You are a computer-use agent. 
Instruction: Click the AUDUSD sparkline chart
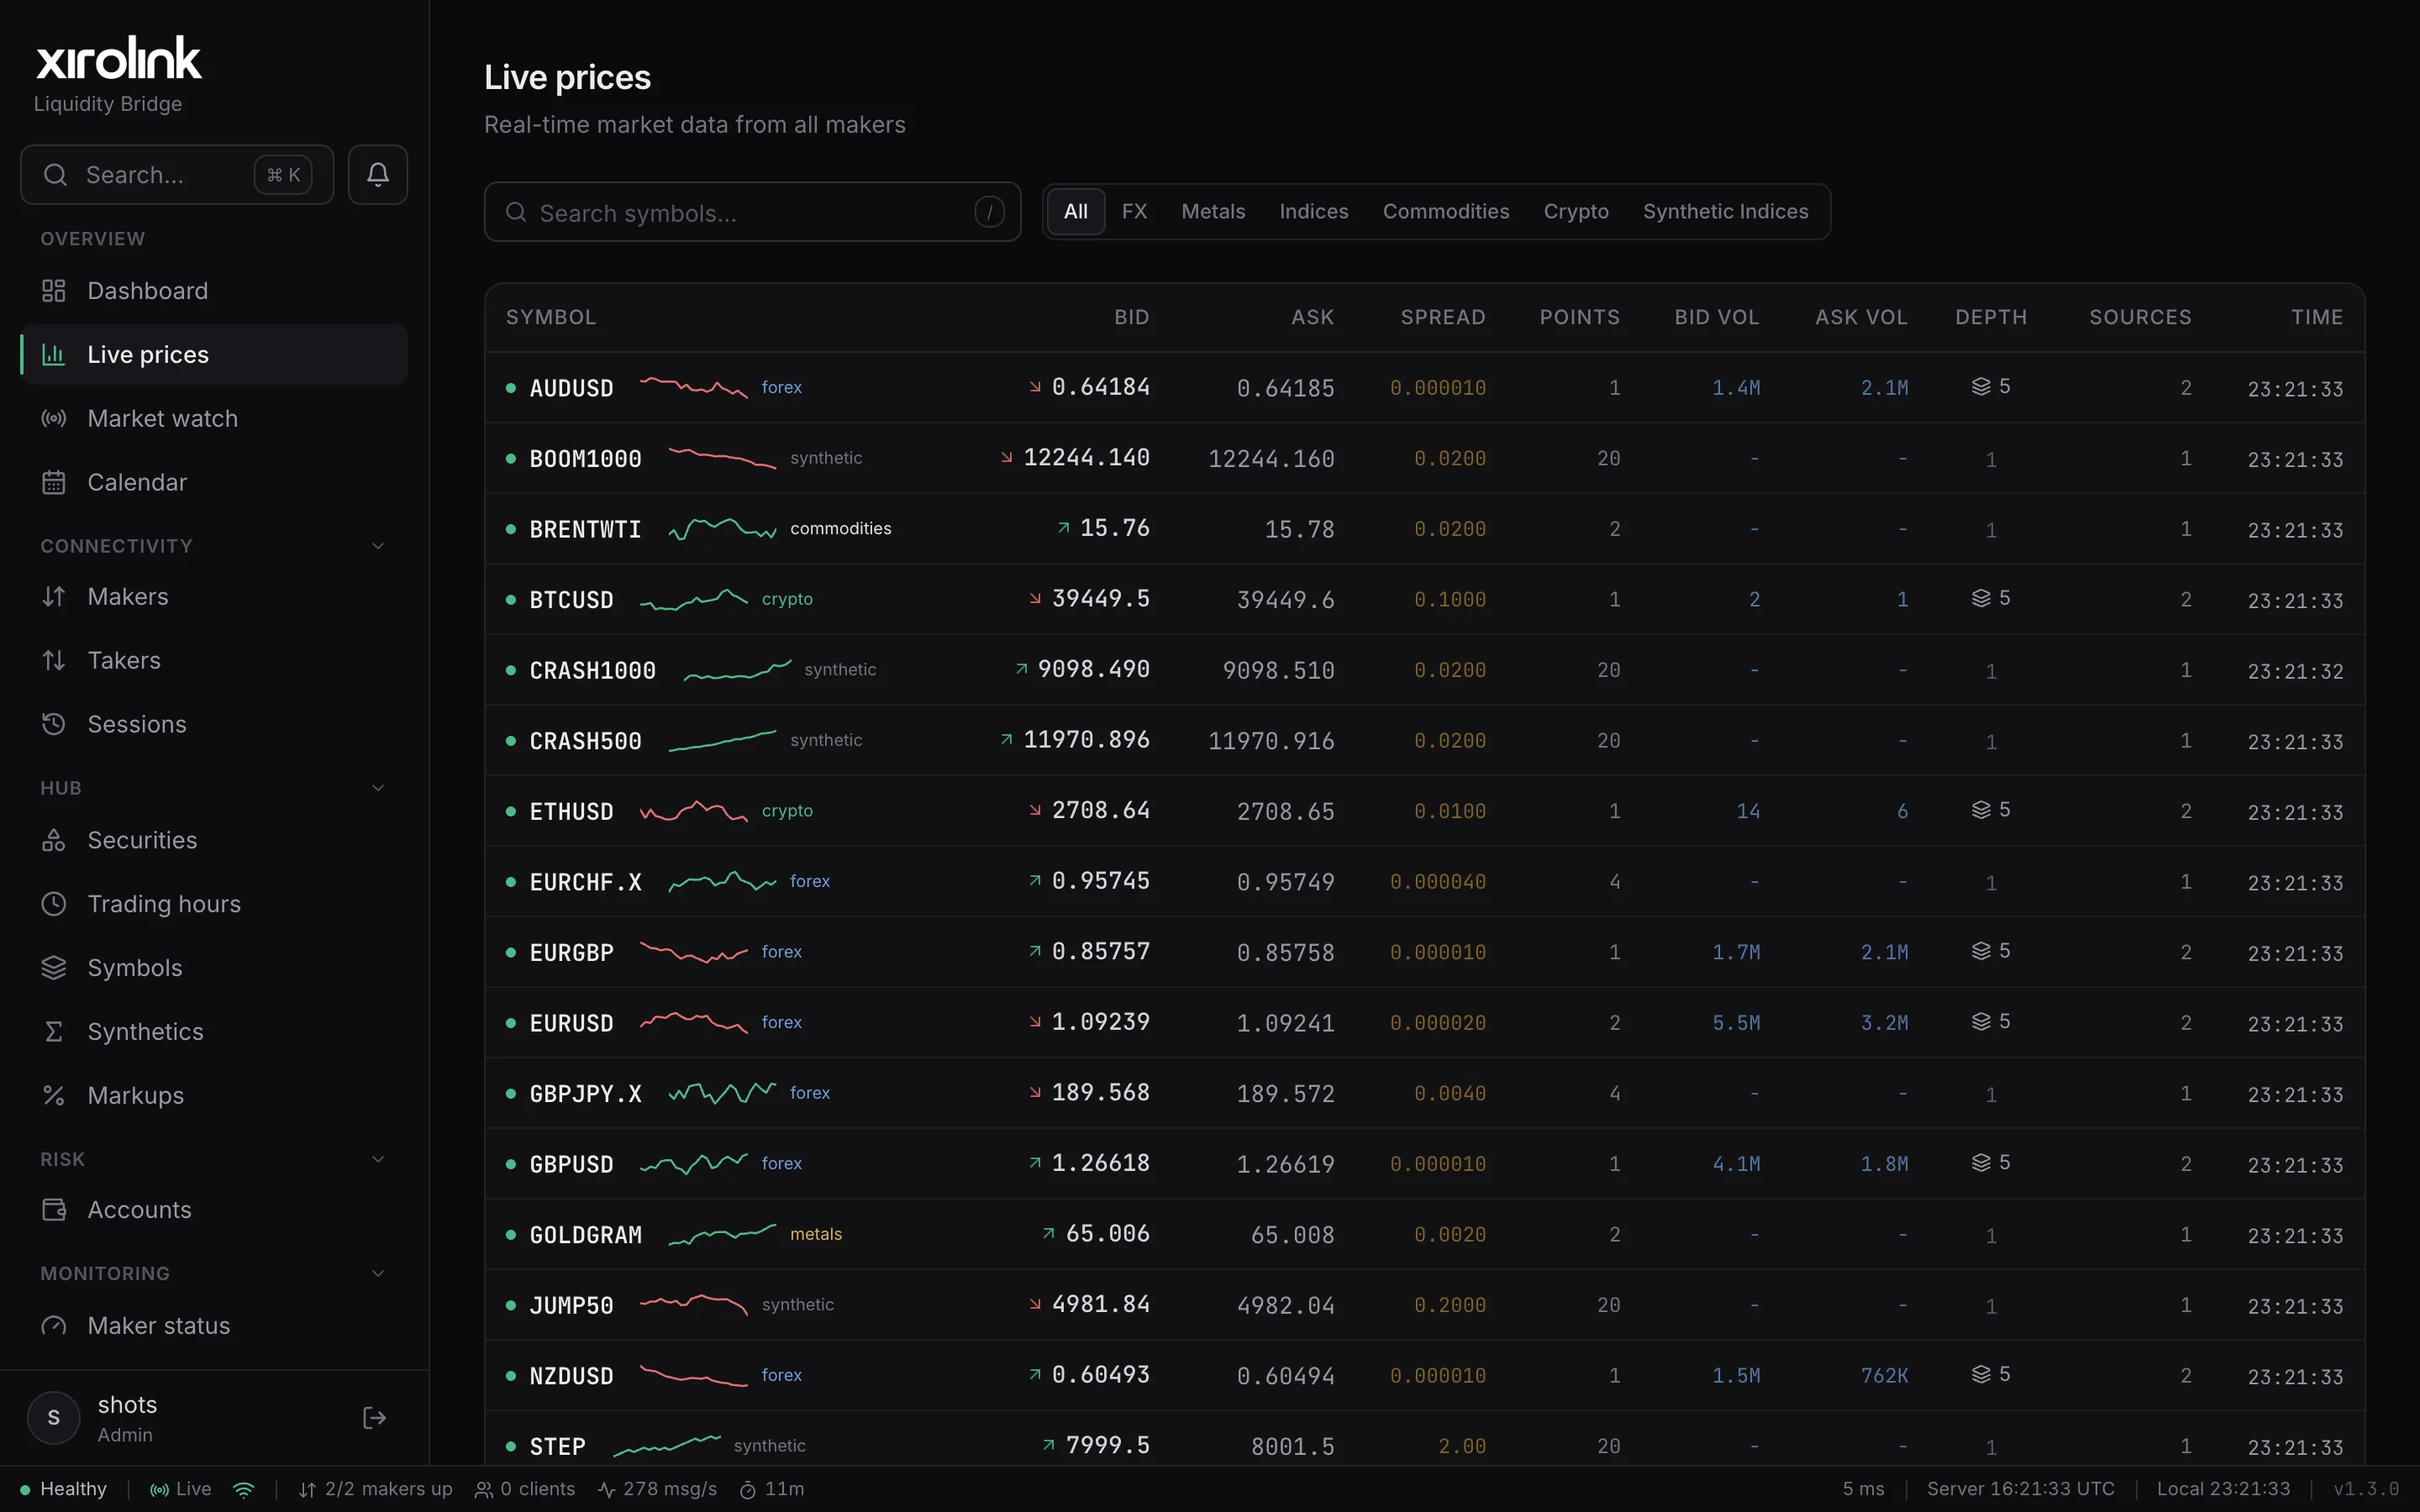click(x=693, y=386)
